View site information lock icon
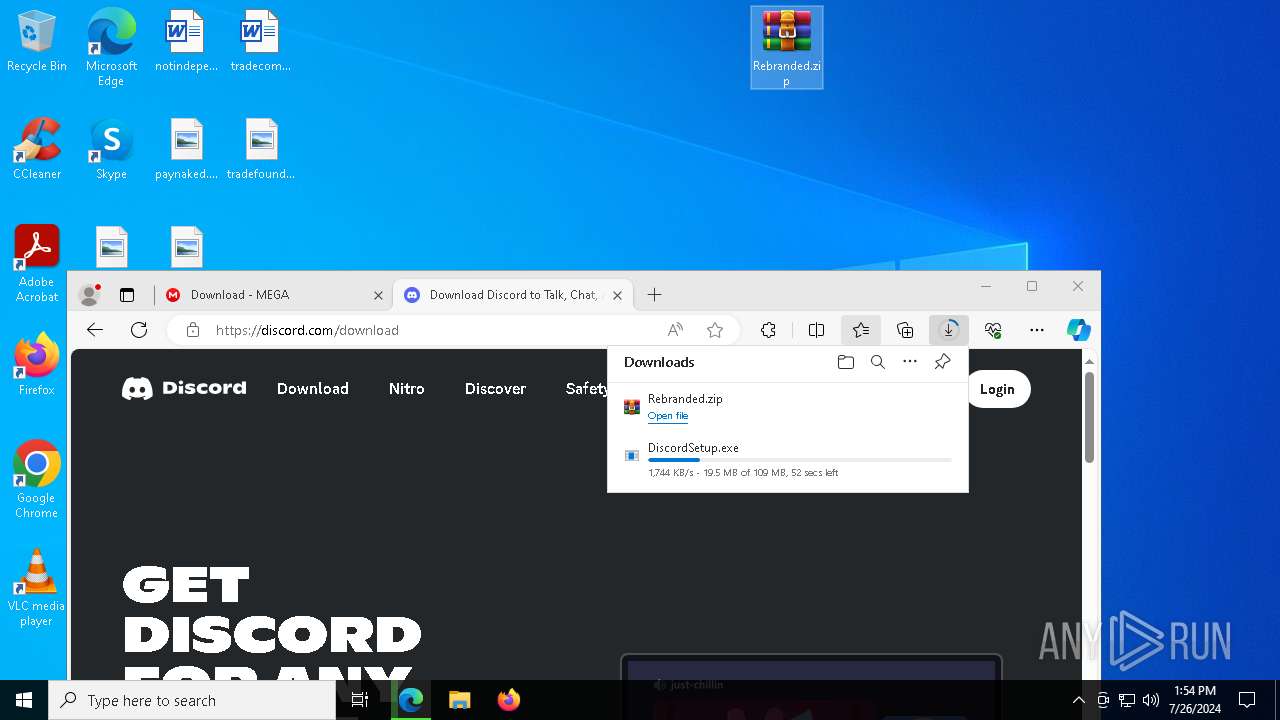The width and height of the screenshot is (1280, 720). coord(193,330)
